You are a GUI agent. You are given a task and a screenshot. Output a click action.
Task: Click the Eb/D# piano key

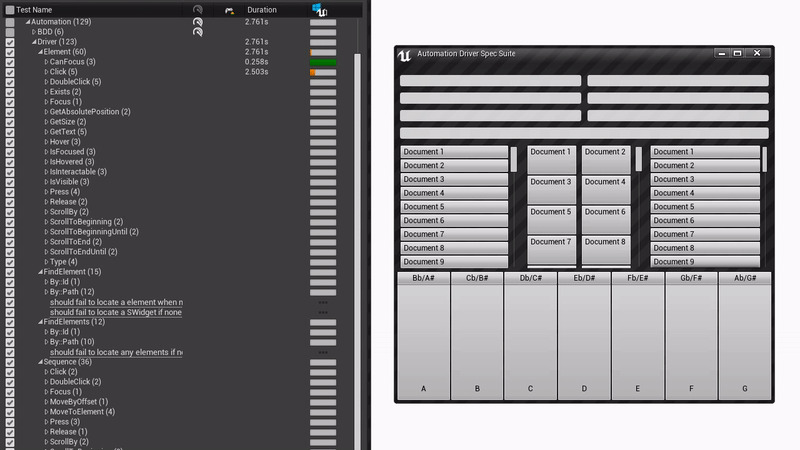point(584,335)
